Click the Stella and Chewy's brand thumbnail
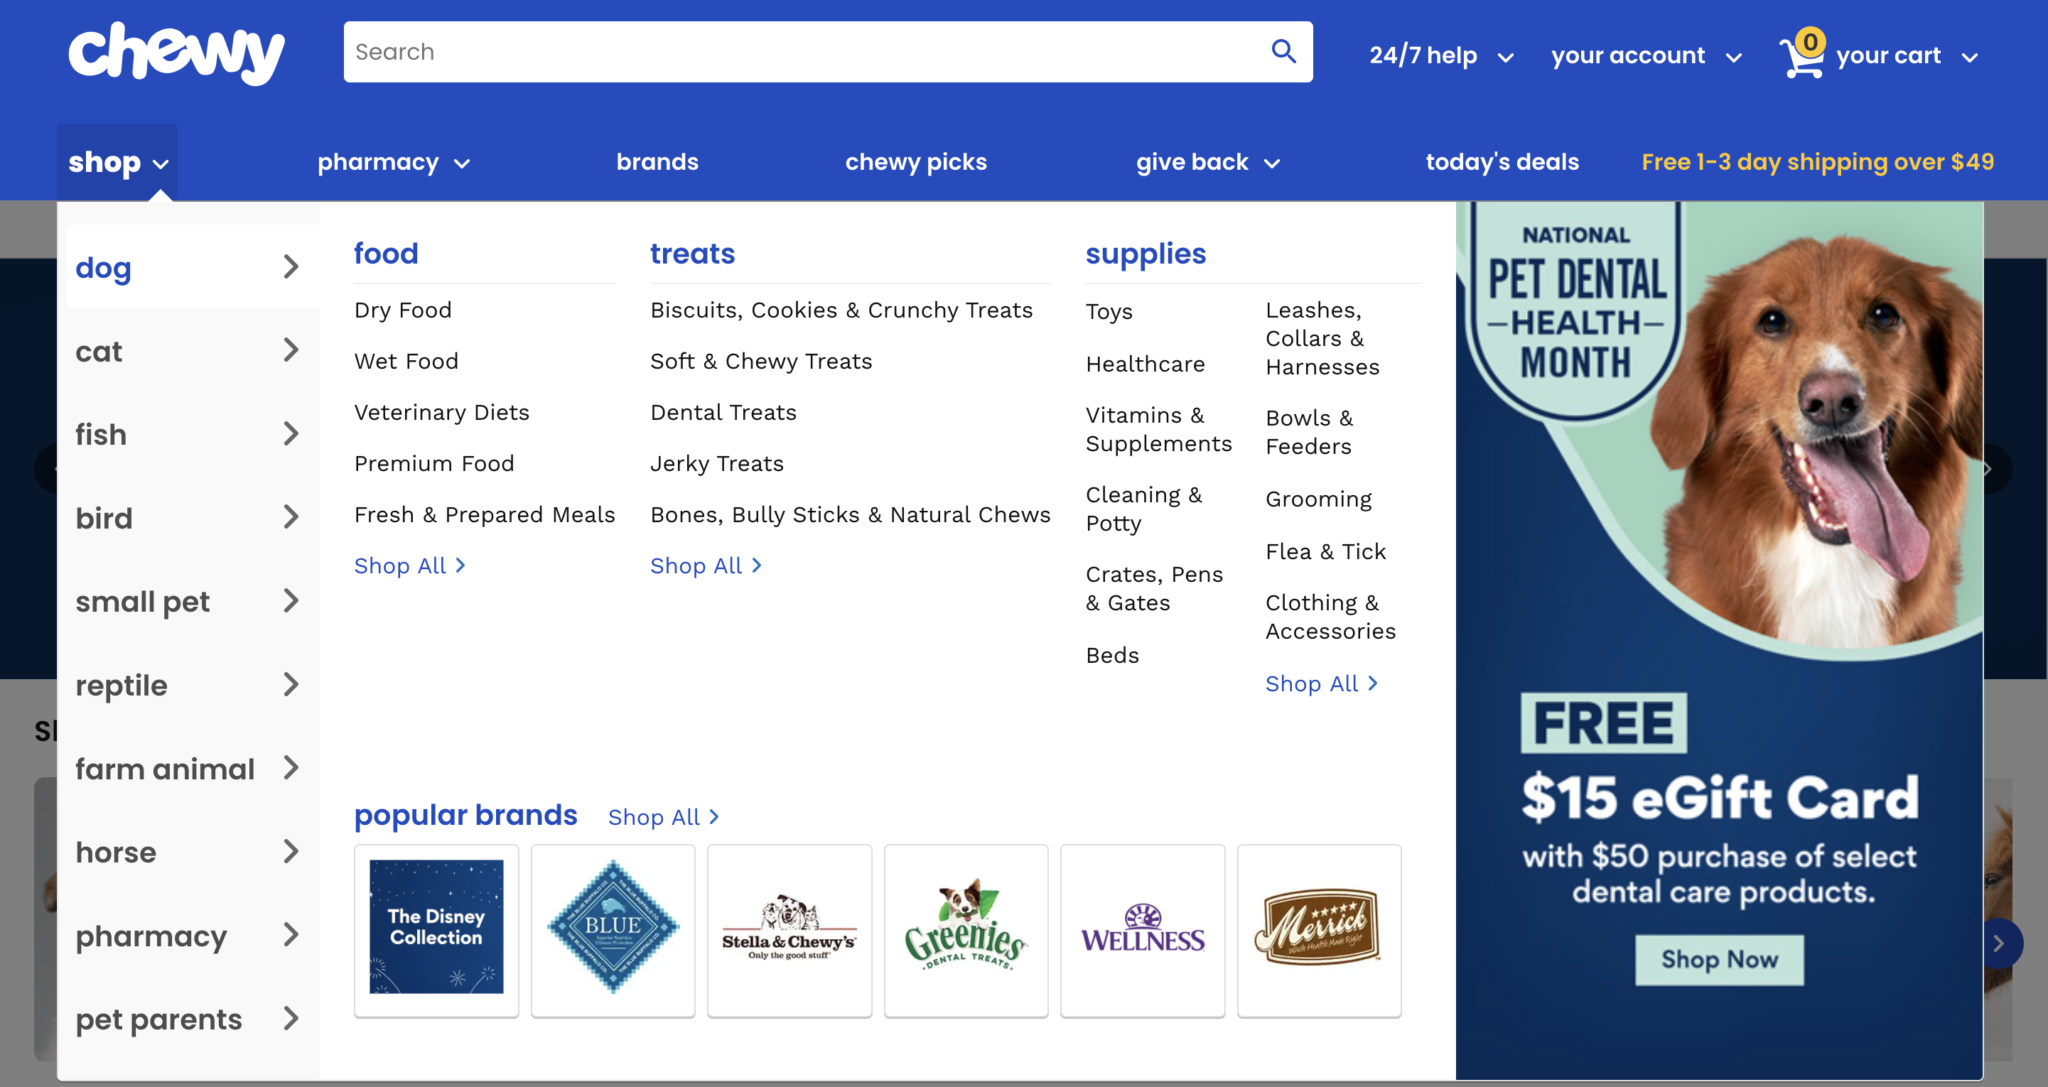 788,930
